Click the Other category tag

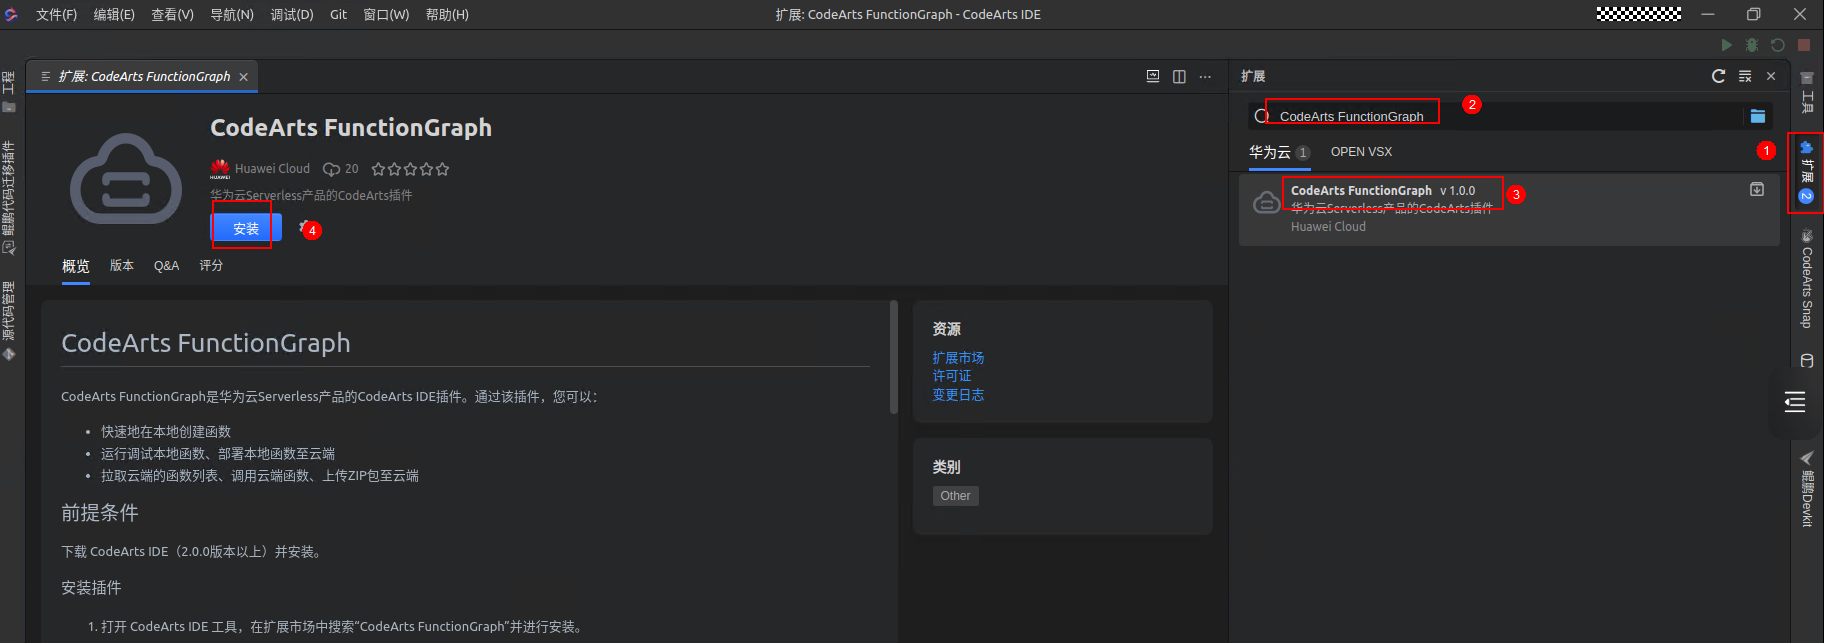coord(955,496)
